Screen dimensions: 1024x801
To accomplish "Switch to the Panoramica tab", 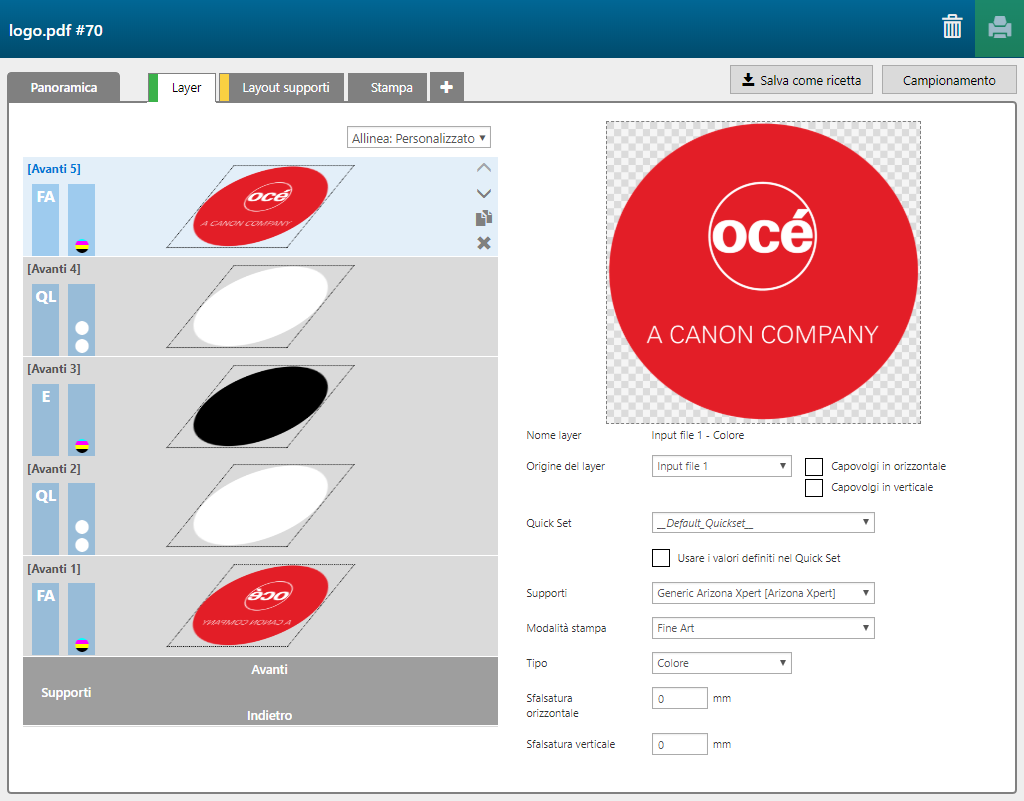I will point(63,87).
